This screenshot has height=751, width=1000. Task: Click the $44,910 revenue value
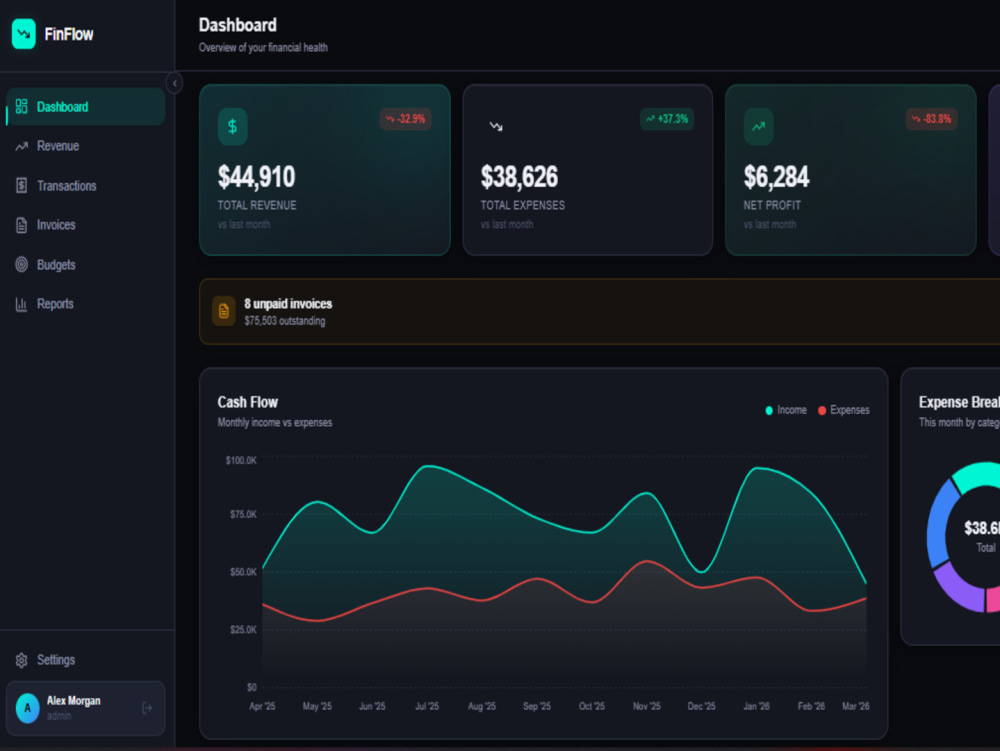(256, 177)
